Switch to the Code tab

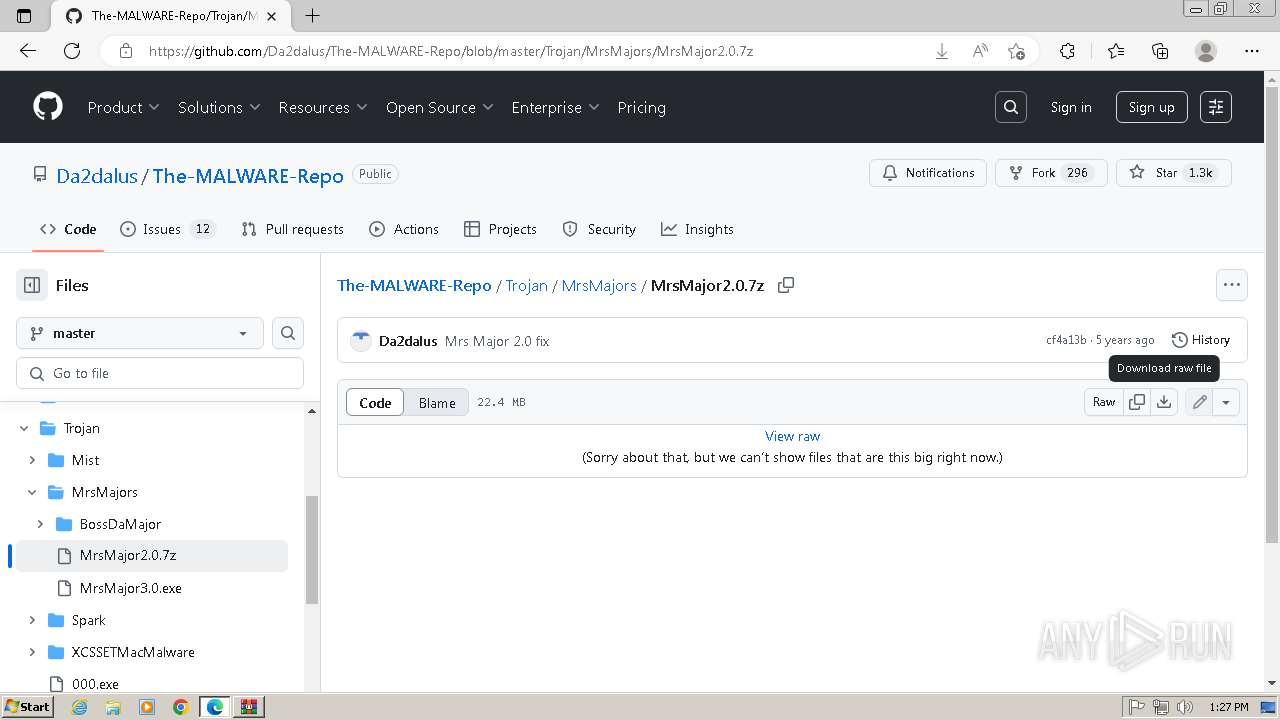[x=68, y=229]
